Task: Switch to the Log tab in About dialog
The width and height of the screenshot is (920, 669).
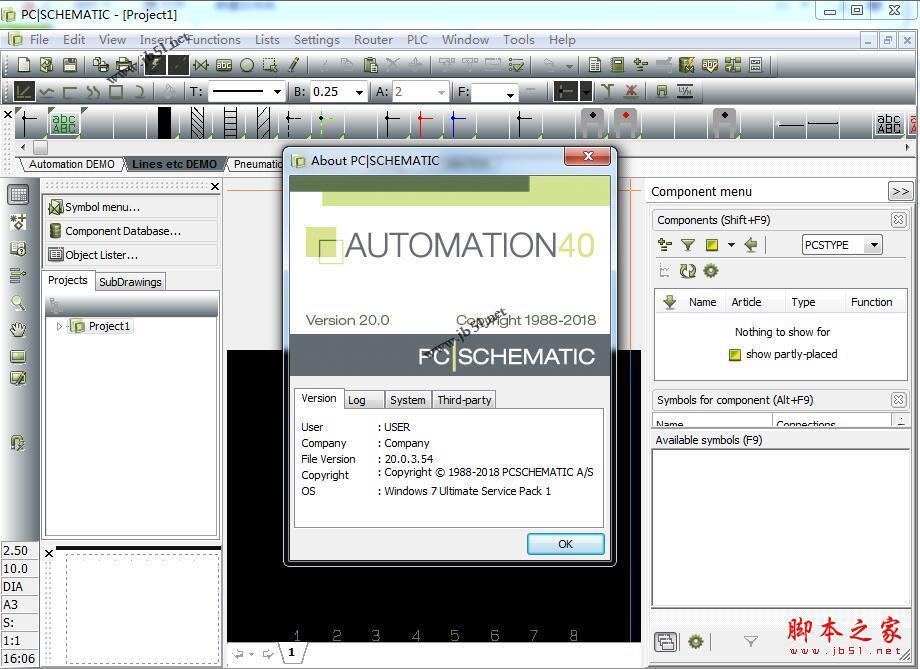Action: [364, 400]
